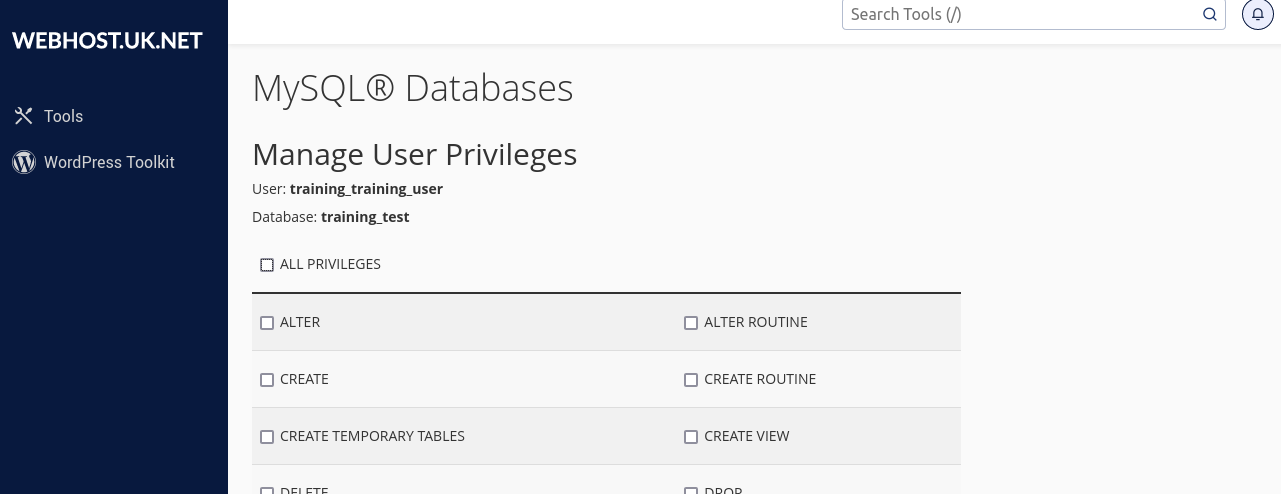Select the CREATE ROUTINE checkbox

pyautogui.click(x=691, y=380)
